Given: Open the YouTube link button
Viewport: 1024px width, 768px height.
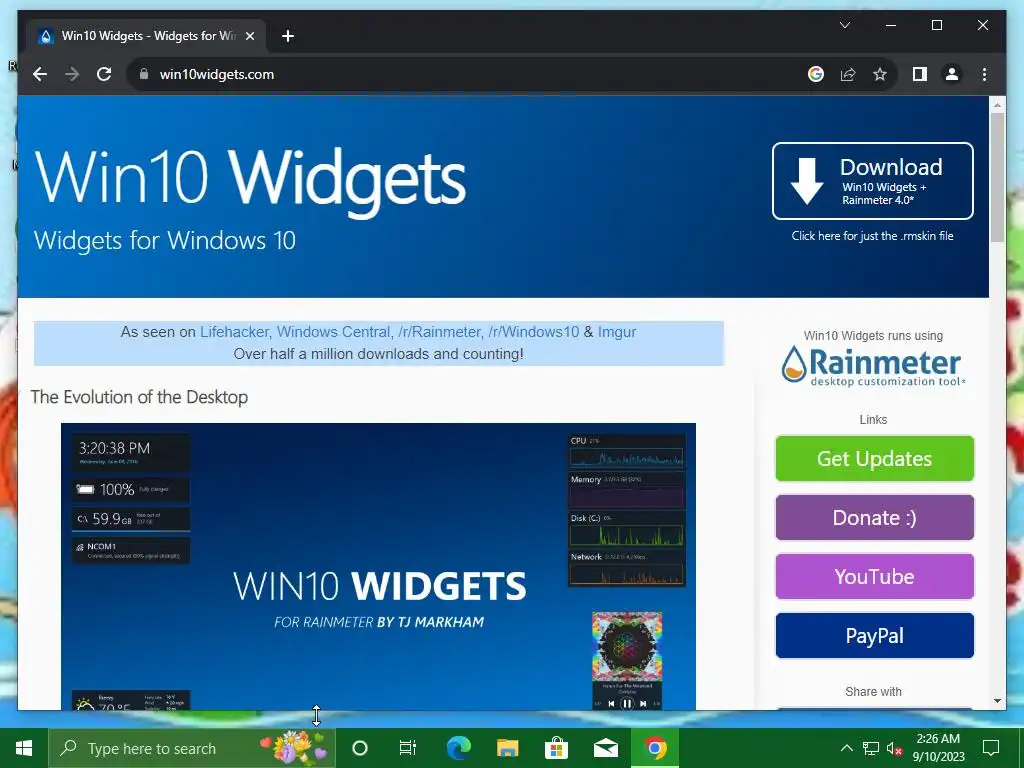Looking at the screenshot, I should point(874,577).
